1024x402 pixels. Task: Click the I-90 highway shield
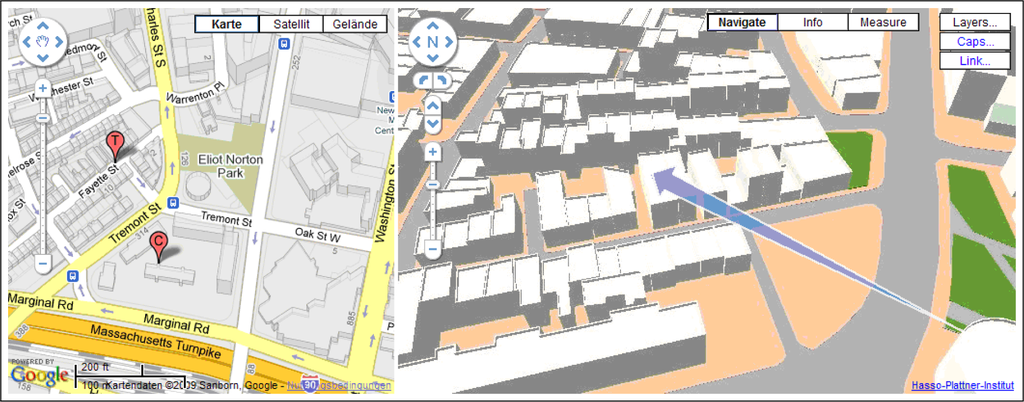coord(312,385)
